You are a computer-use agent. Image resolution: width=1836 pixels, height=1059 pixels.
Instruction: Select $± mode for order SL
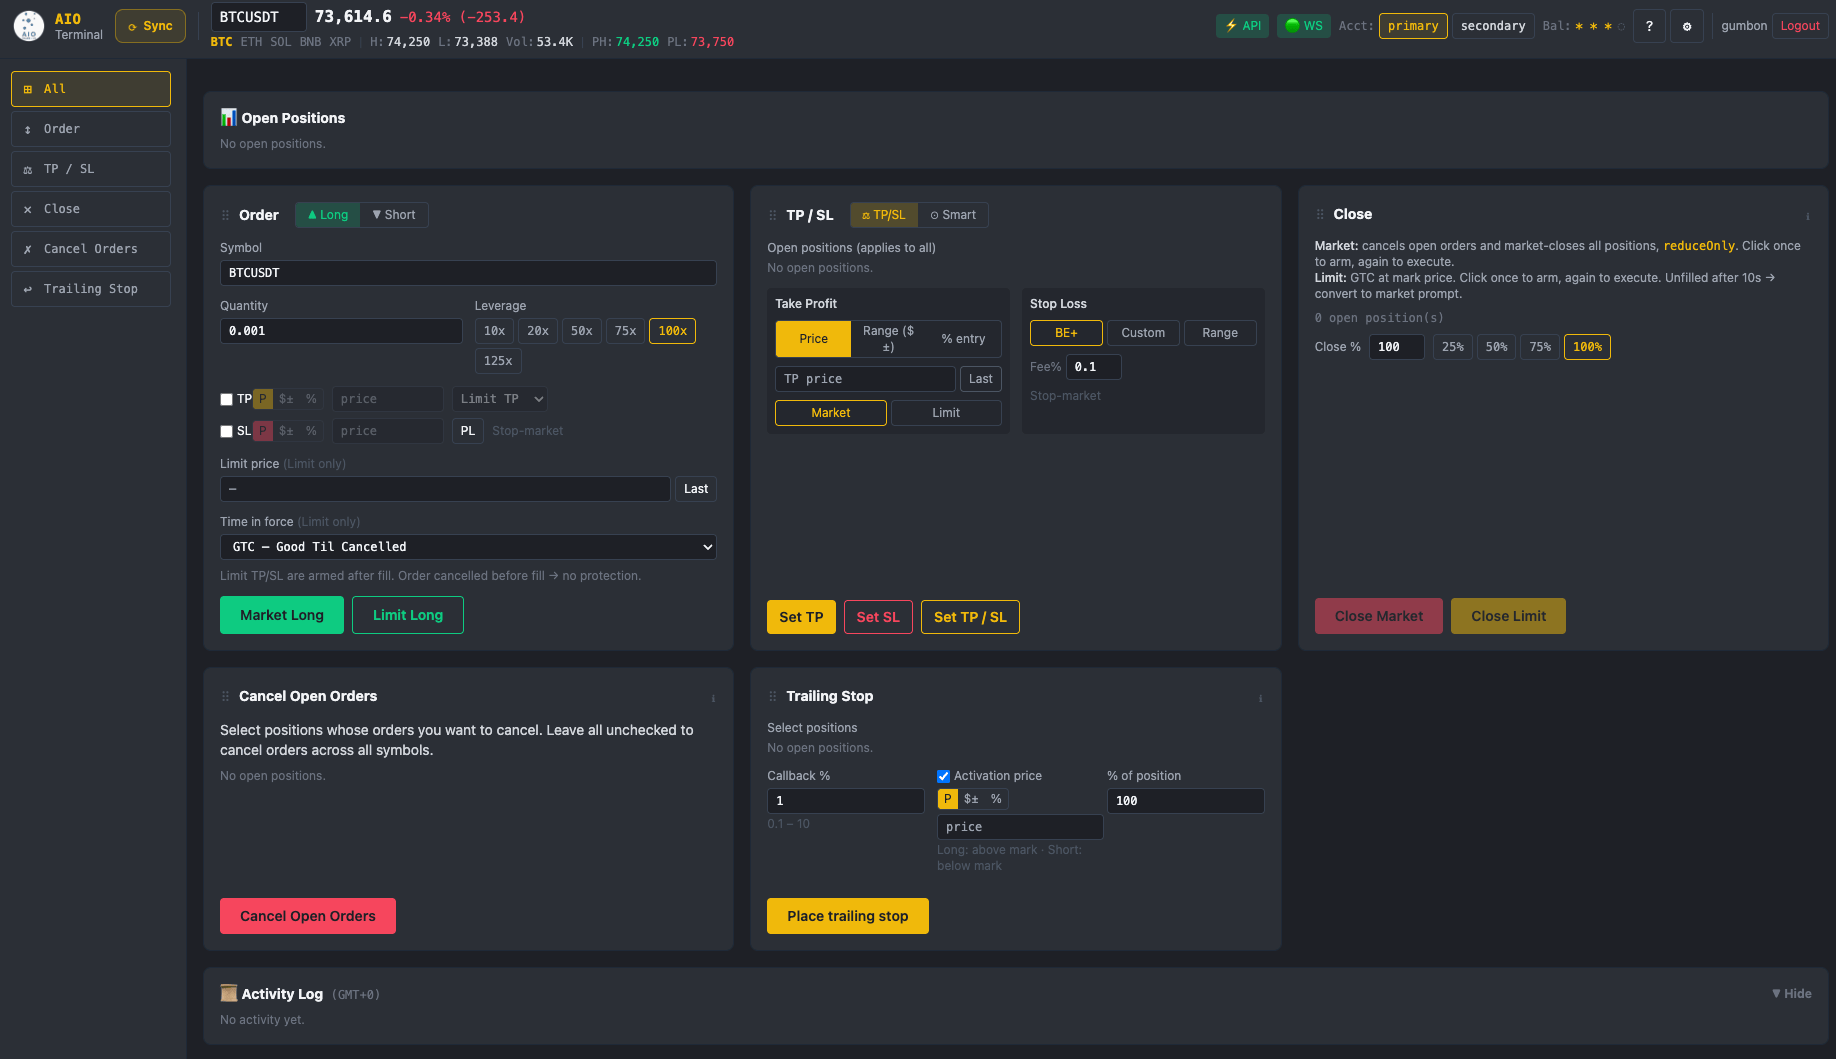286,431
